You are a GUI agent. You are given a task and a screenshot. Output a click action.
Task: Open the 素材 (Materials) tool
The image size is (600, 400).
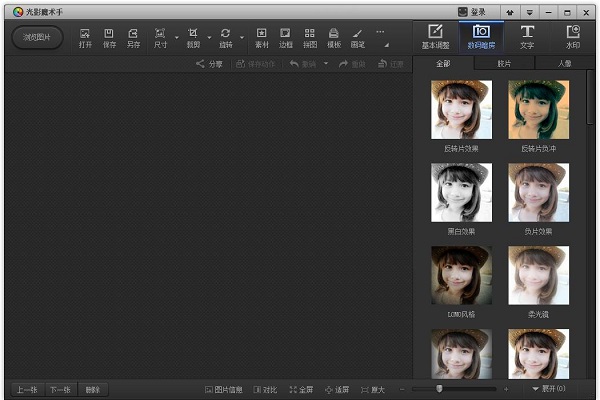[261, 36]
